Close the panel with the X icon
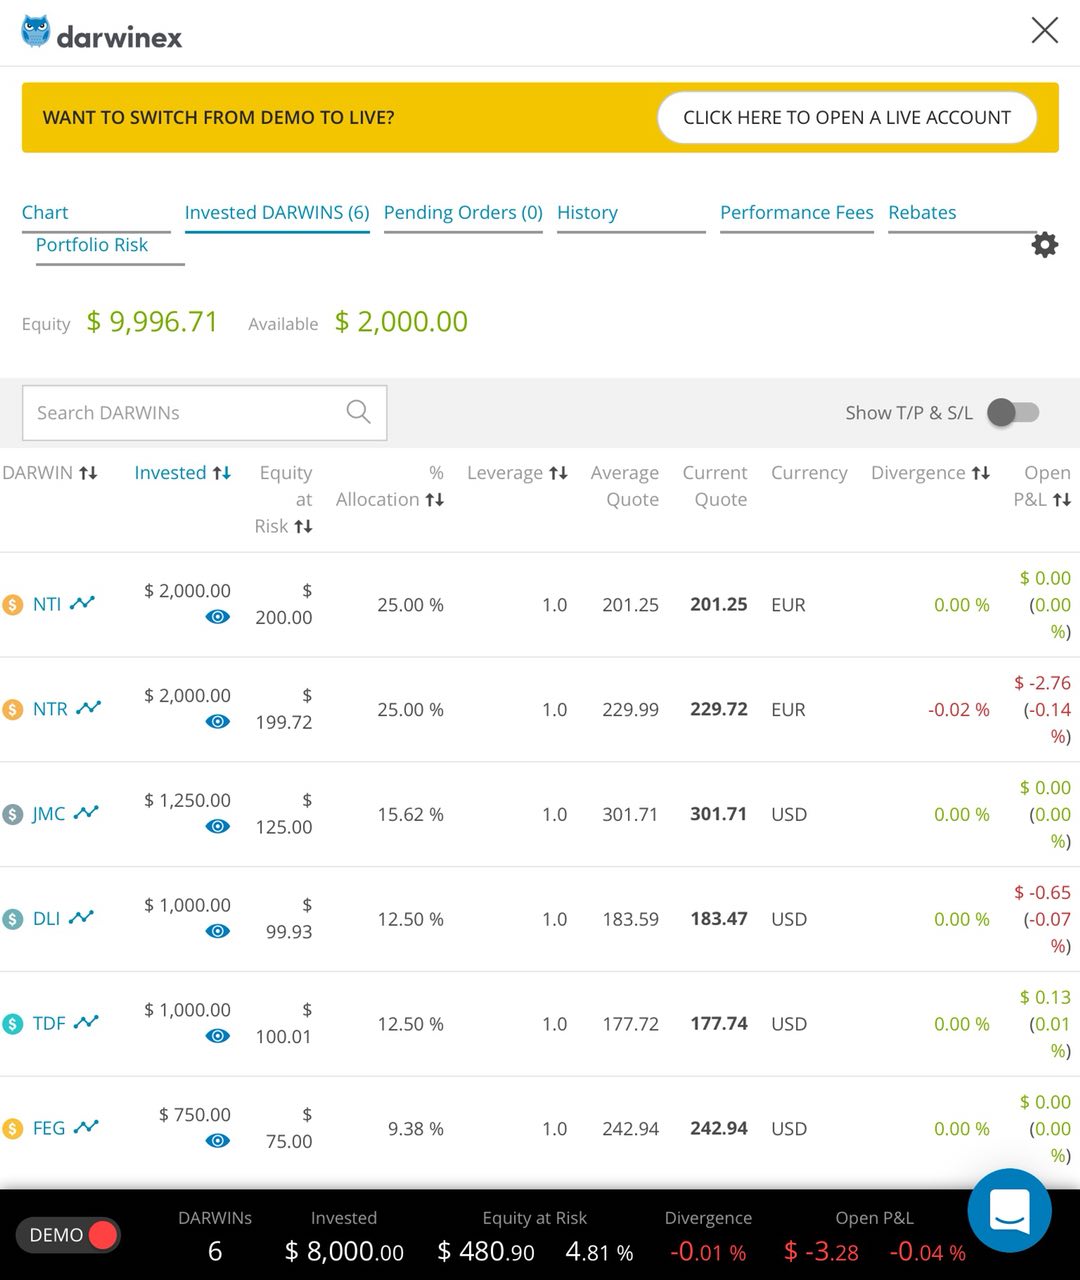The image size is (1080, 1280). tap(1044, 30)
